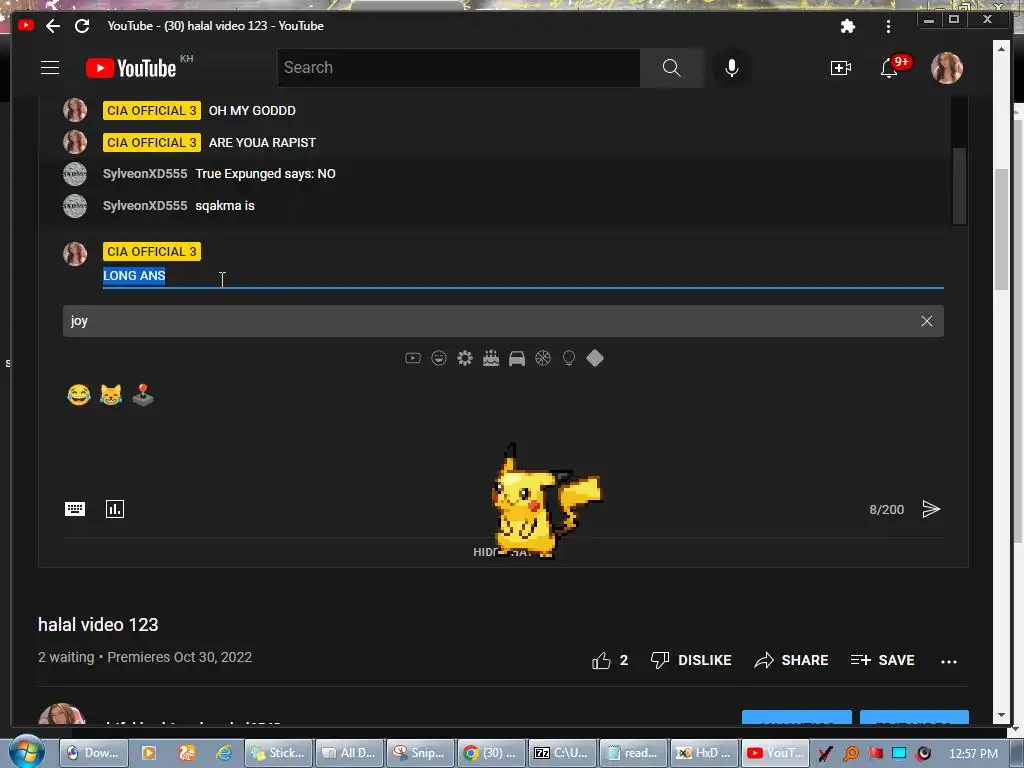Select the light bulb objects emoji category

pos(569,358)
